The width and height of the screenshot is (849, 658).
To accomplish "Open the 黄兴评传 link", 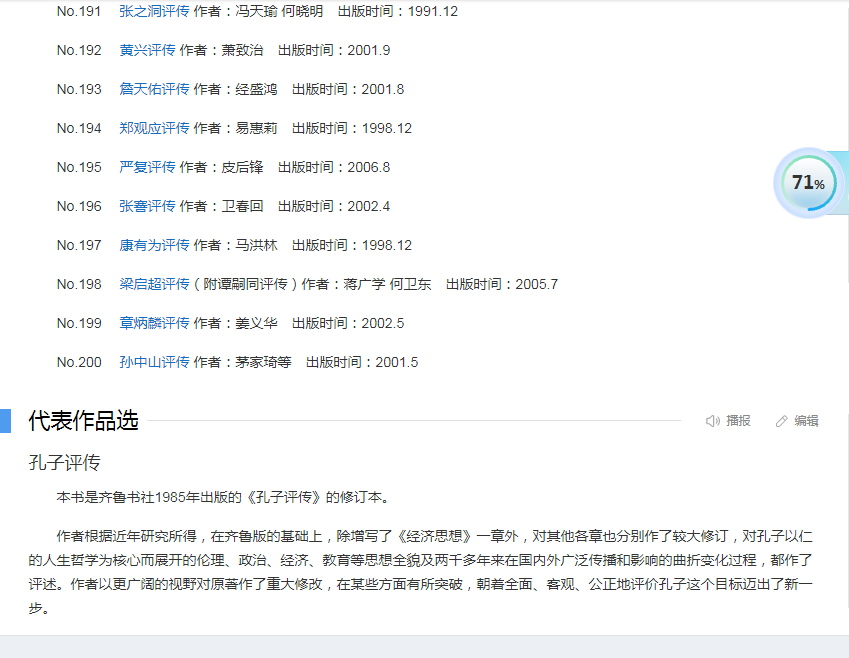I will click(147, 50).
